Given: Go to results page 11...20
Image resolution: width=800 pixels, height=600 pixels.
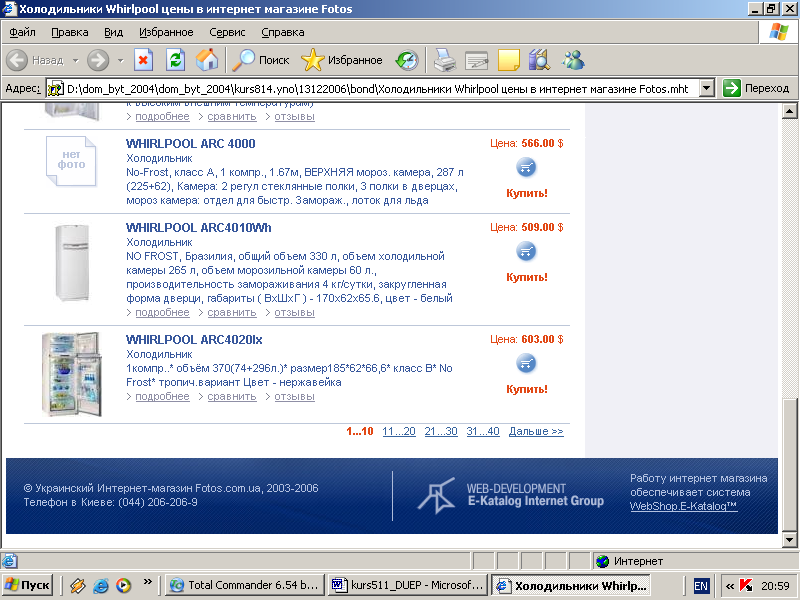Looking at the screenshot, I should coord(399,431).
